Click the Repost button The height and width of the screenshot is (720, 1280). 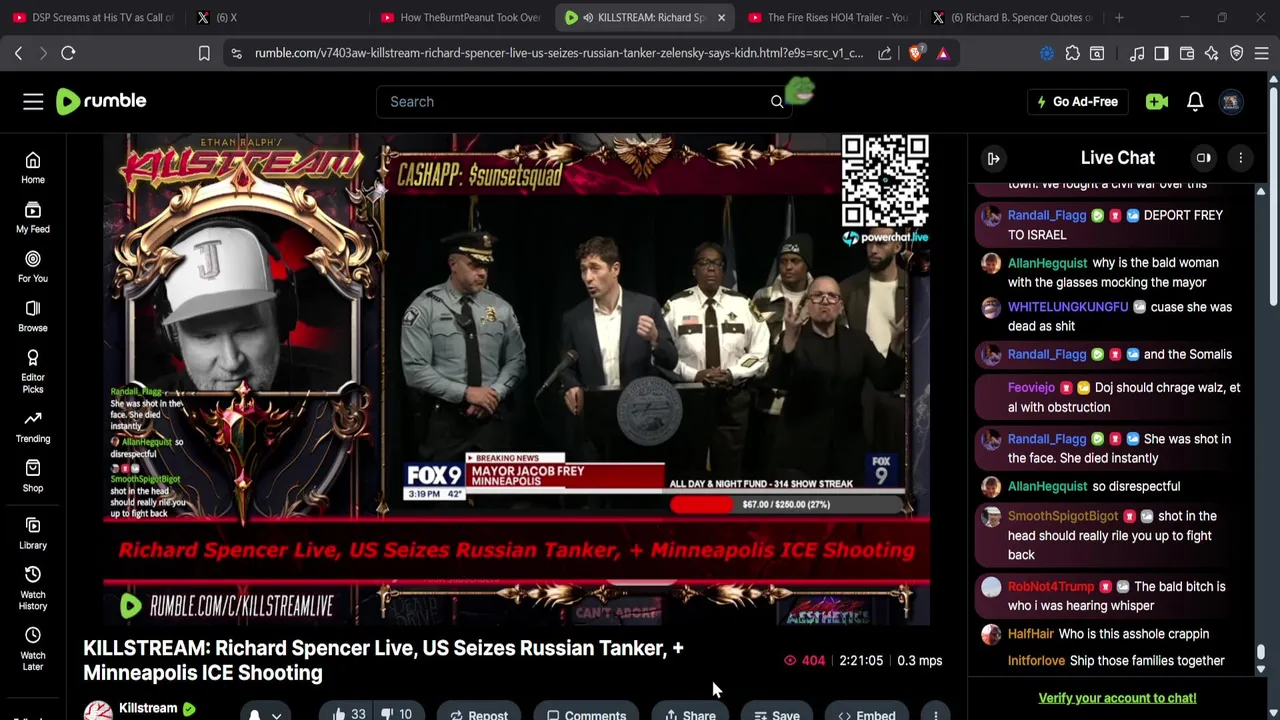[x=479, y=714]
